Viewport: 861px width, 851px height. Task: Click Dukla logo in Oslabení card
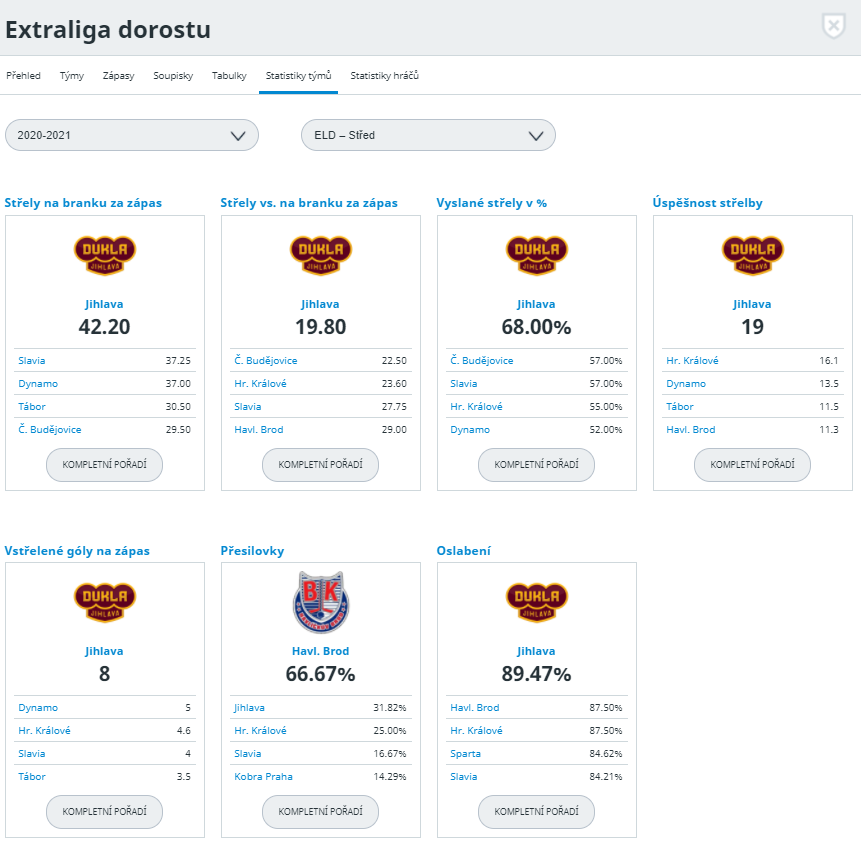pyautogui.click(x=536, y=603)
